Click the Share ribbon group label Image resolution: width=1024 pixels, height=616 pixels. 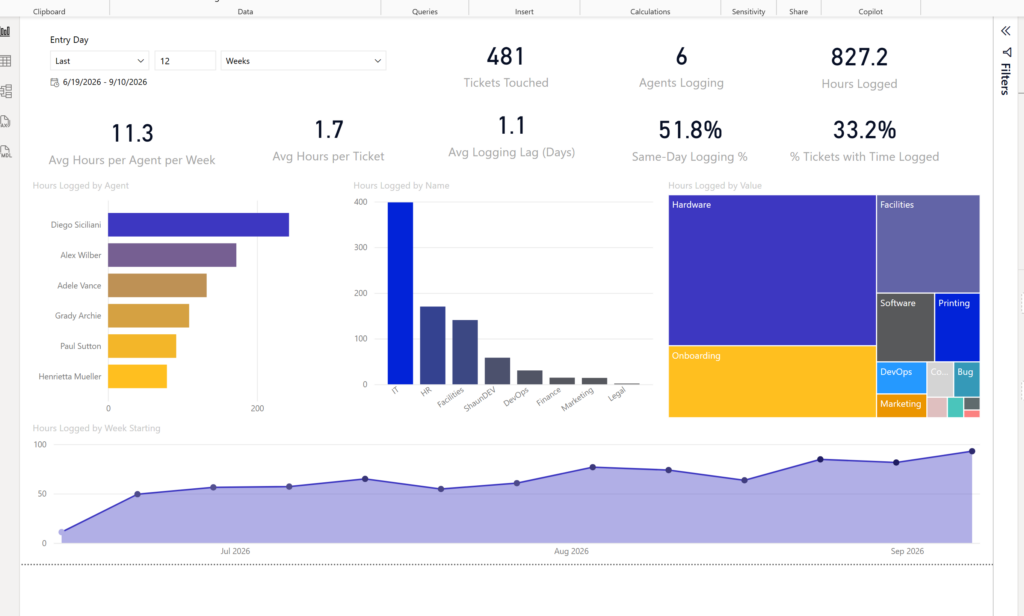[x=798, y=12]
